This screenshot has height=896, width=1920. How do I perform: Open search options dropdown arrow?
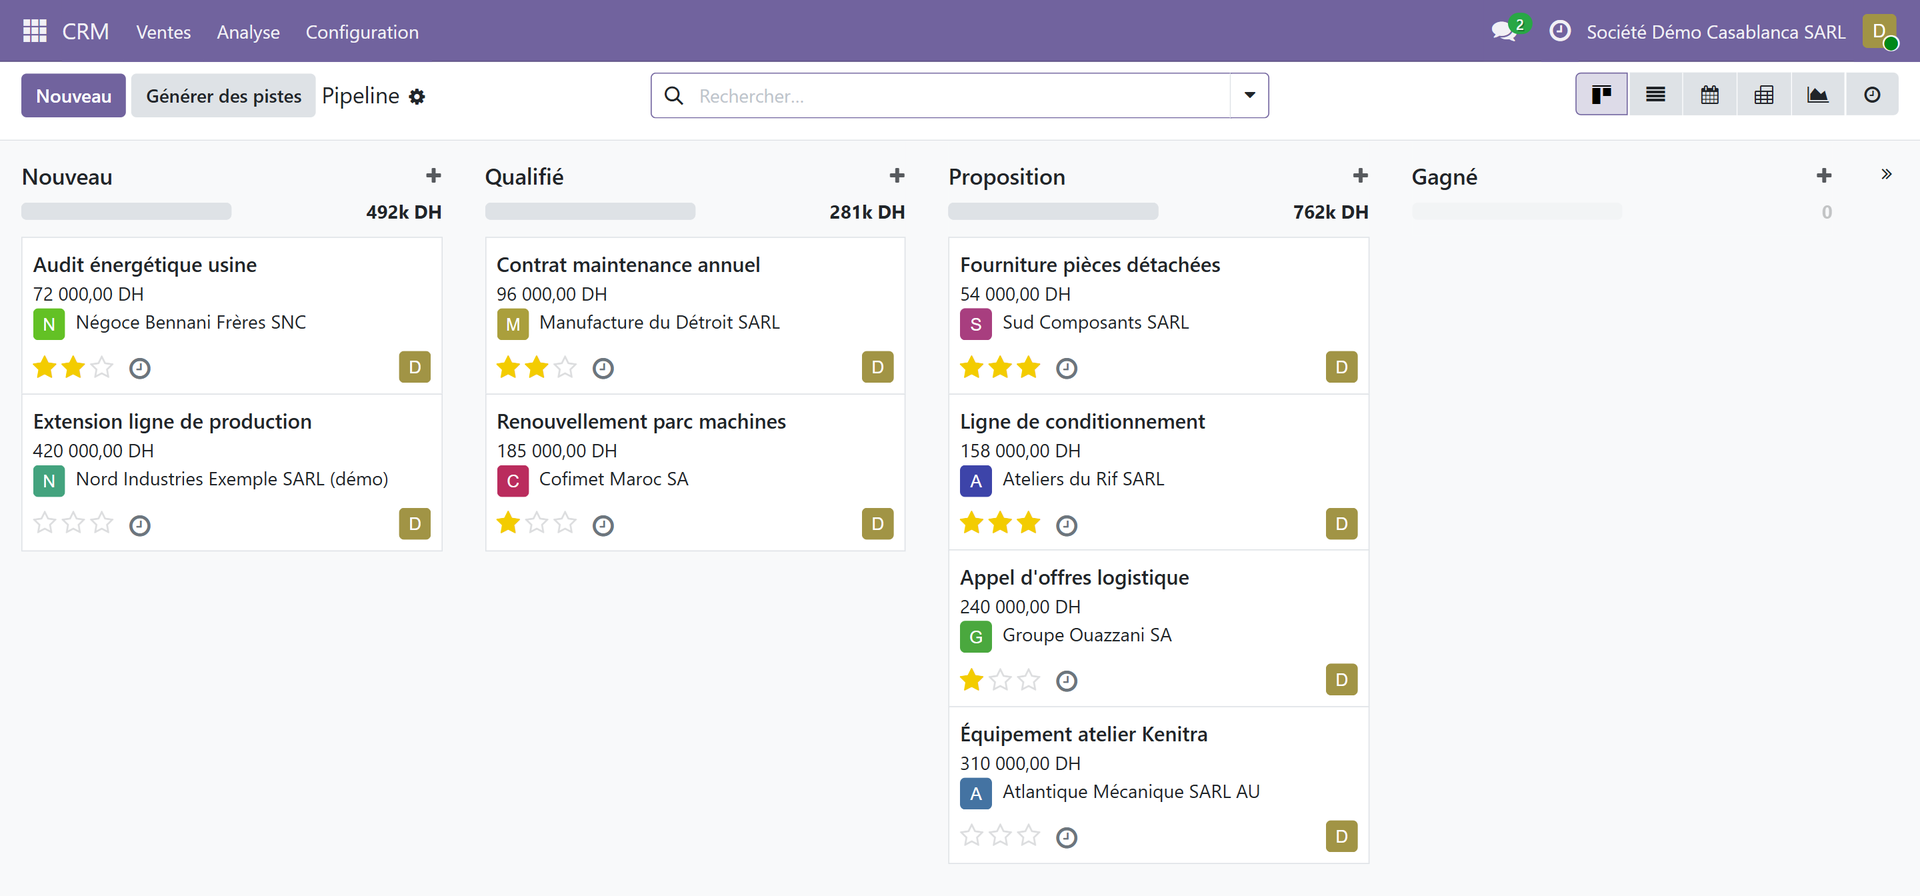[1249, 95]
